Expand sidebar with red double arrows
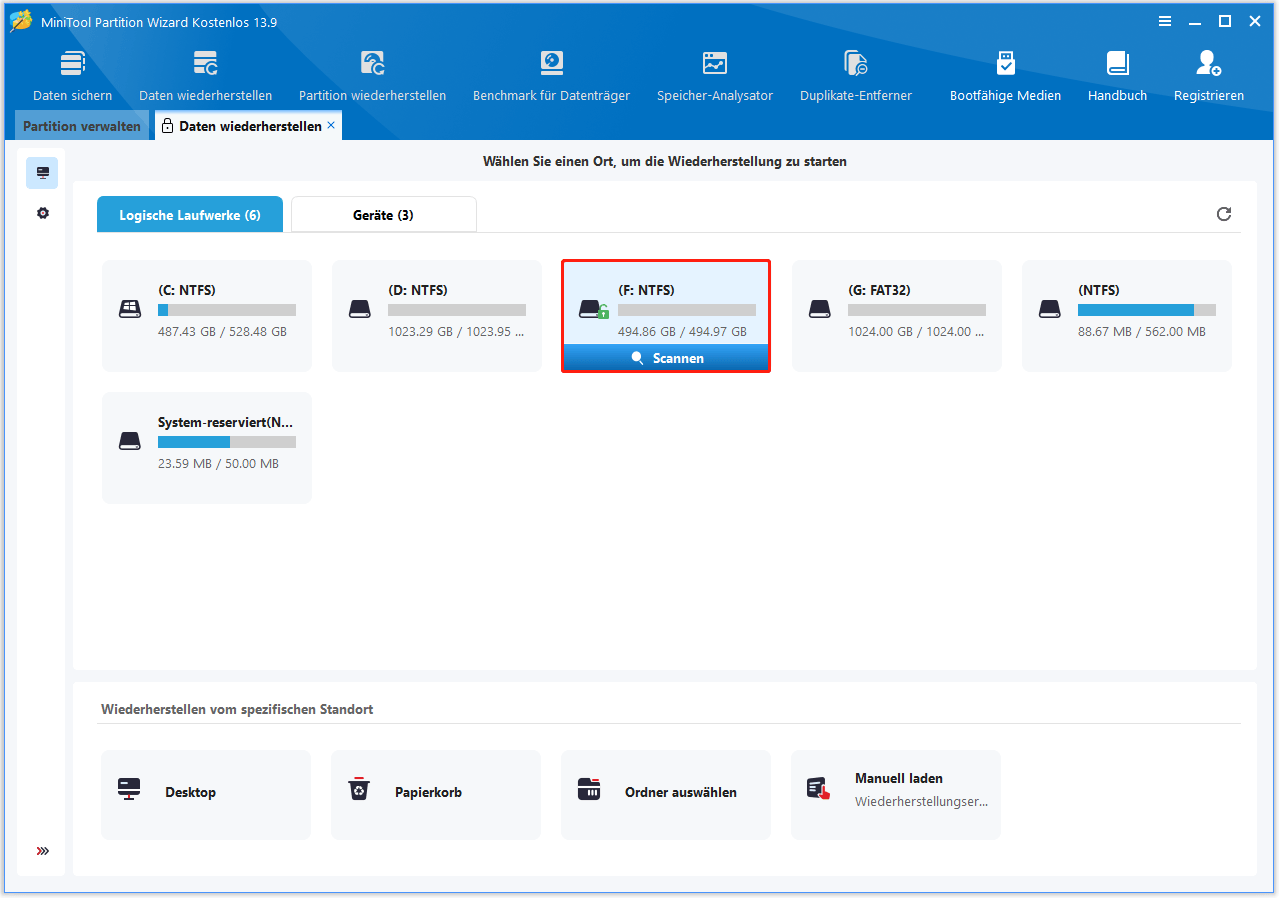Viewport: 1279px width, 898px height. tap(42, 851)
